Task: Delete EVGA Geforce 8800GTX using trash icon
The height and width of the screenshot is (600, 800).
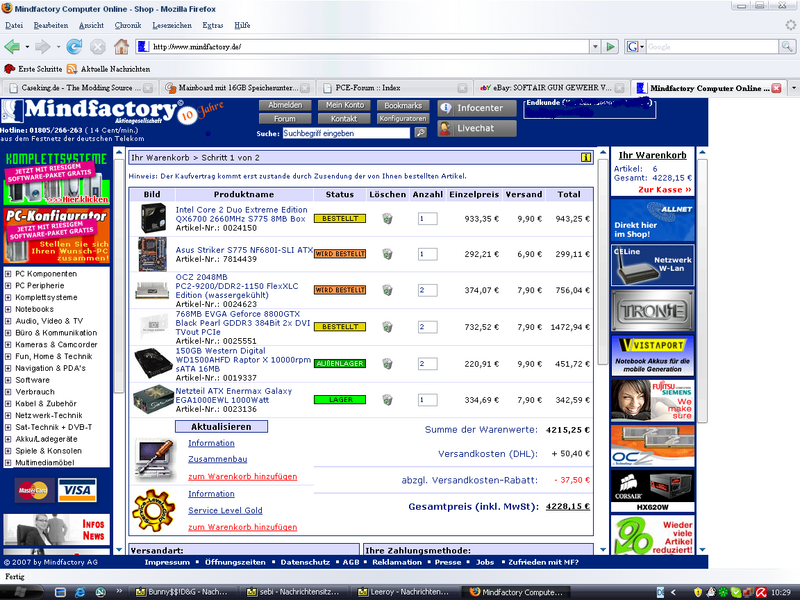Action: (x=387, y=327)
